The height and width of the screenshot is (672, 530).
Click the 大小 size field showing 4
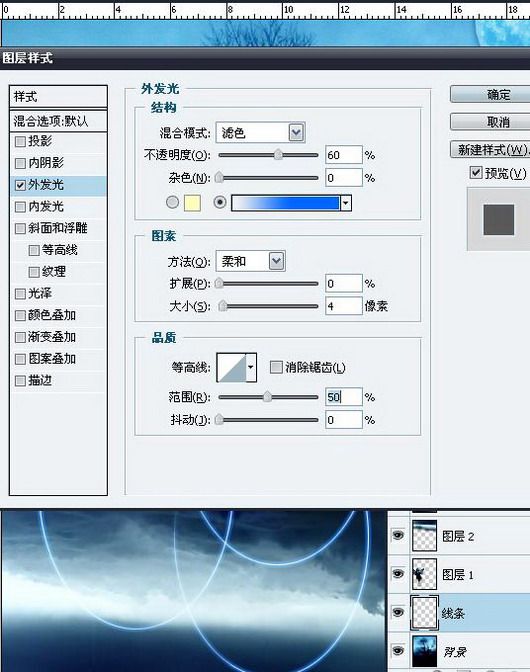(x=344, y=306)
